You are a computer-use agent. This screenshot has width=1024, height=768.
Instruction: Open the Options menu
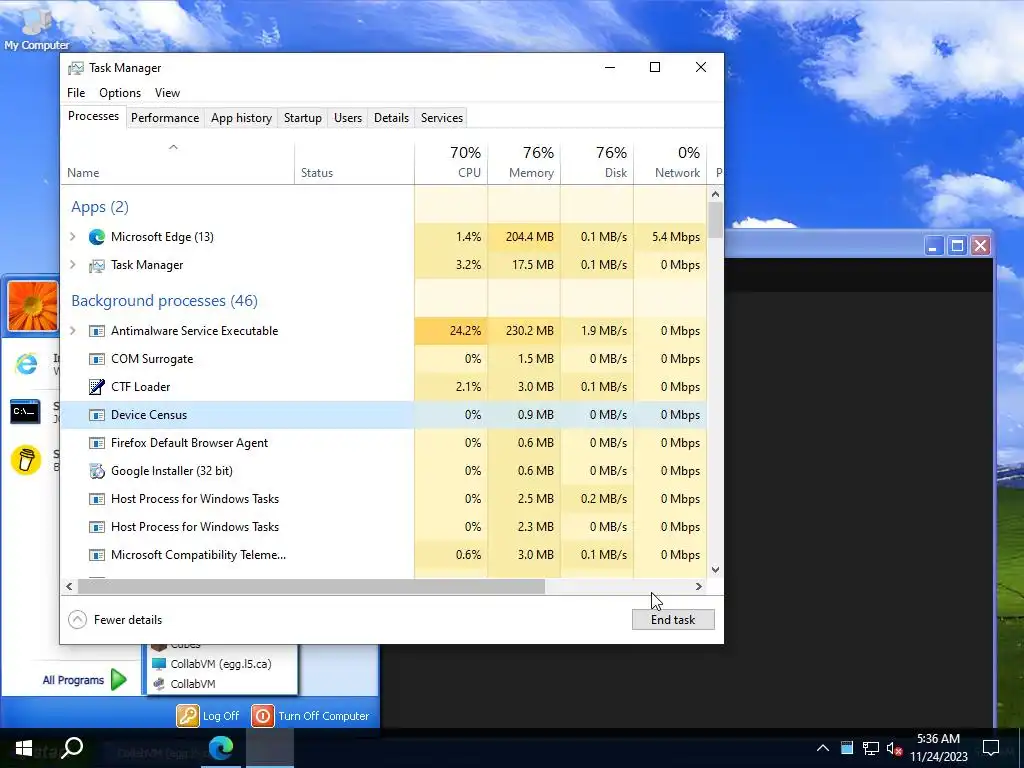click(x=120, y=93)
